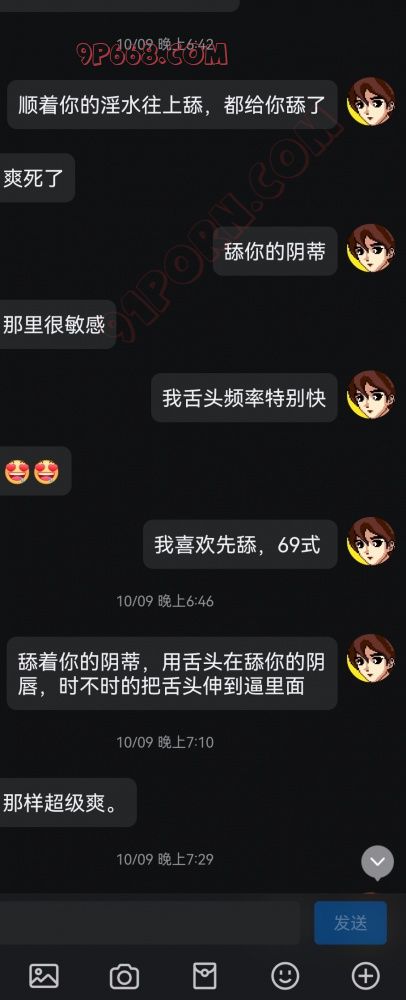Select the 那里很敏感 received message
The width and height of the screenshot is (406, 1000).
[55, 325]
